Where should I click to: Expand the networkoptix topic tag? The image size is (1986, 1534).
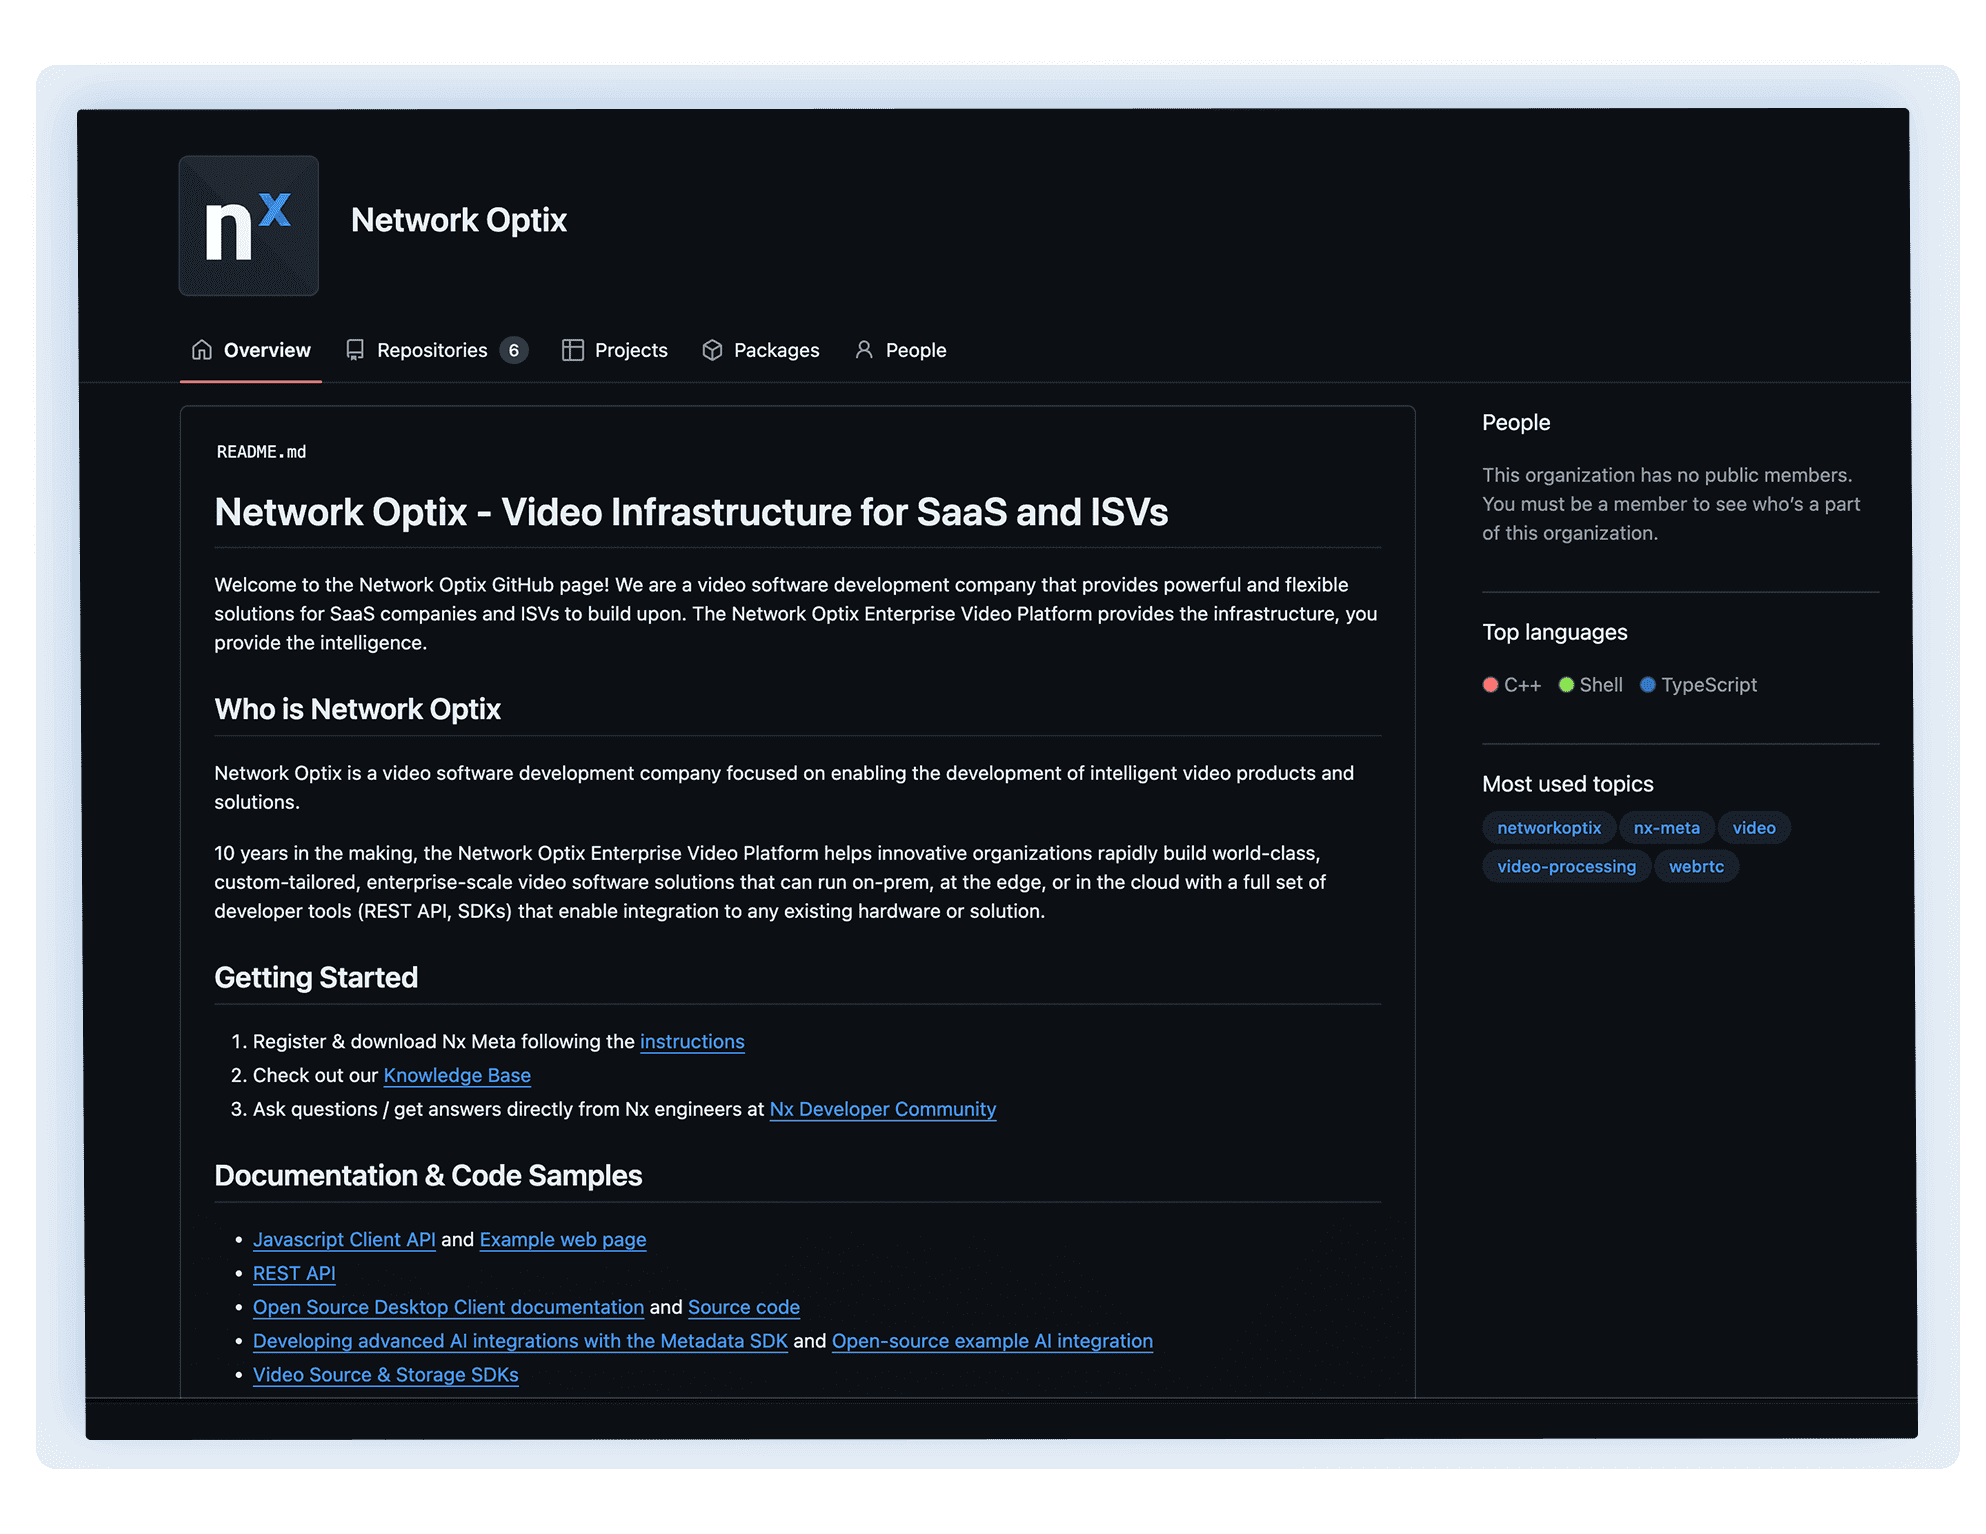coord(1546,827)
